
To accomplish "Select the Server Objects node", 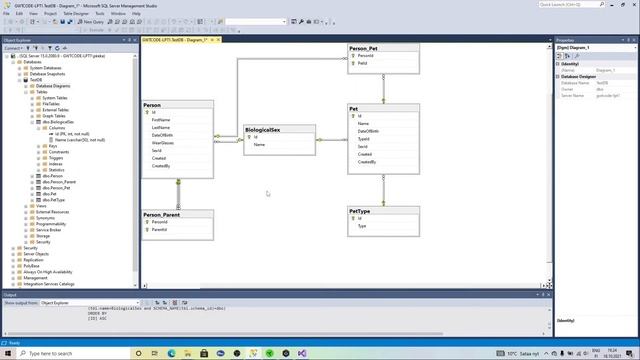I will pyautogui.click(x=36, y=254).
